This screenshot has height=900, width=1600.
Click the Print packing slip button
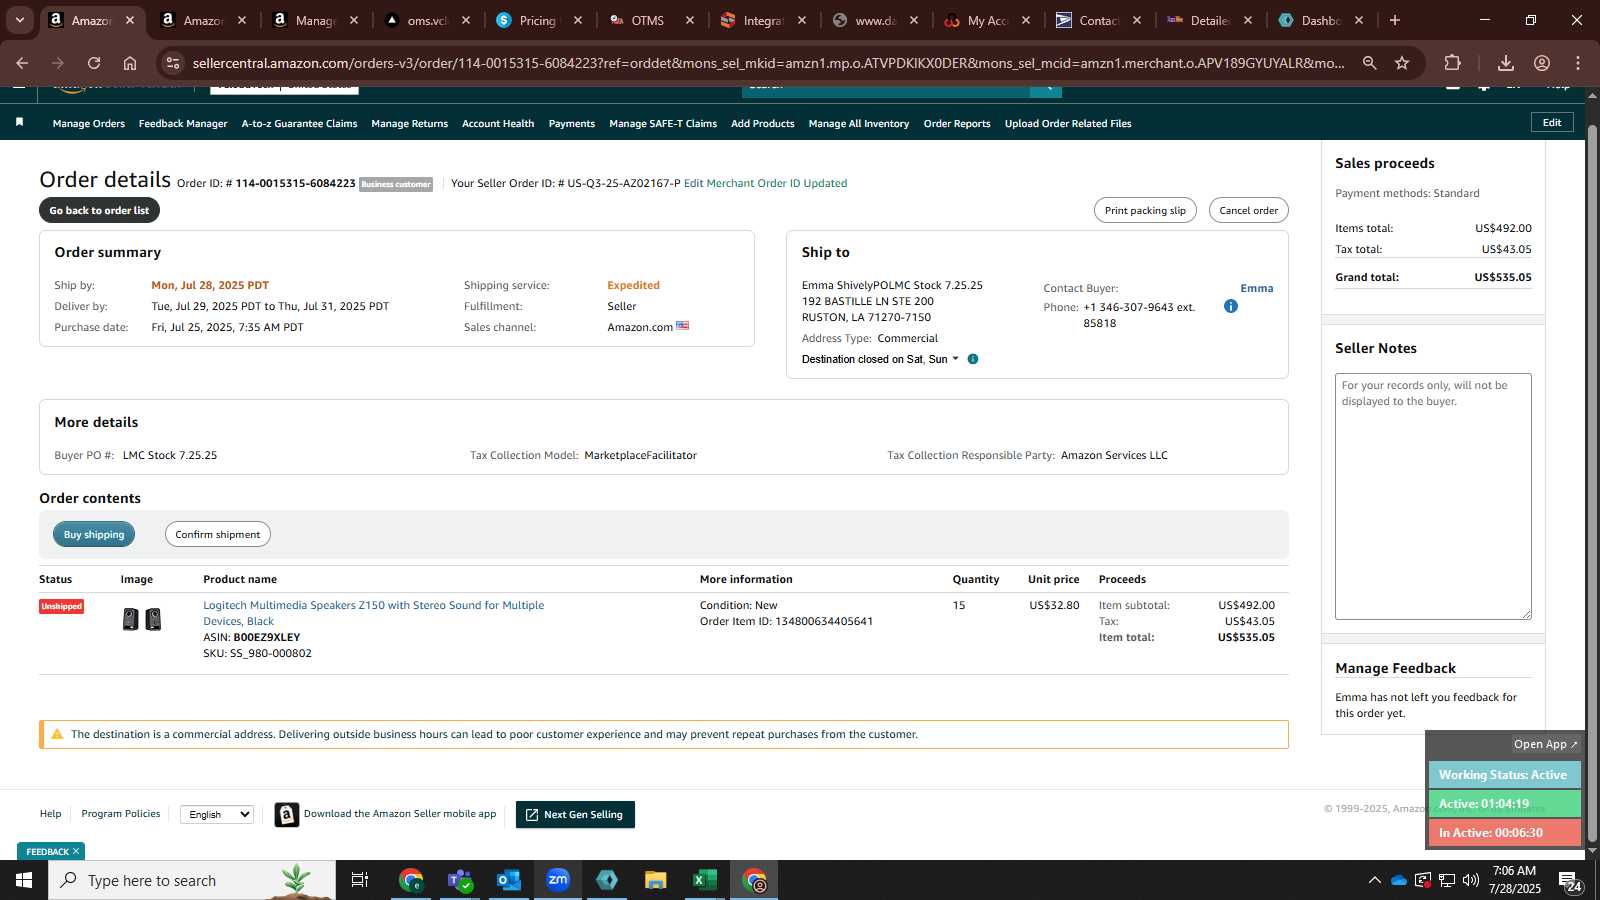(x=1145, y=210)
